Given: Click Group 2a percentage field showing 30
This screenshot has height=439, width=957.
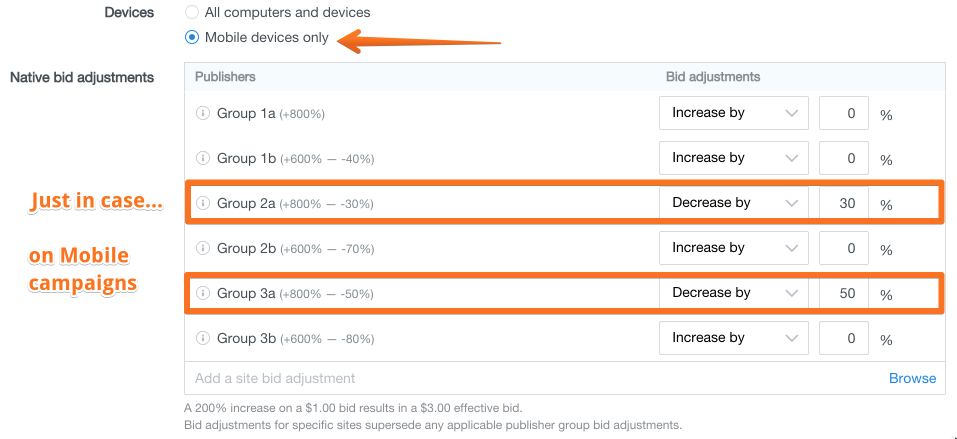Looking at the screenshot, I should pos(844,203).
